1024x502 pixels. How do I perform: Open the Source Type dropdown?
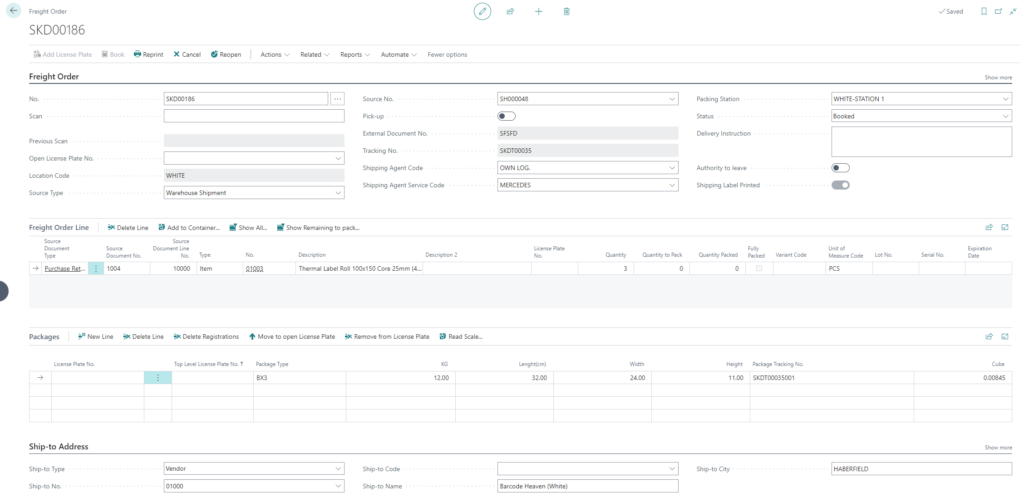pyautogui.click(x=337, y=193)
